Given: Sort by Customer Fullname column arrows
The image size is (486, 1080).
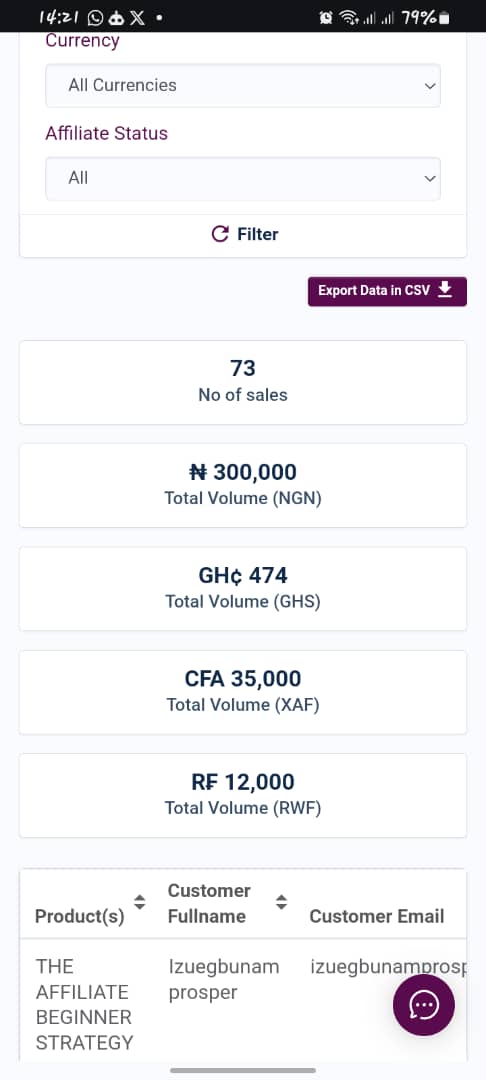Looking at the screenshot, I should [x=281, y=902].
